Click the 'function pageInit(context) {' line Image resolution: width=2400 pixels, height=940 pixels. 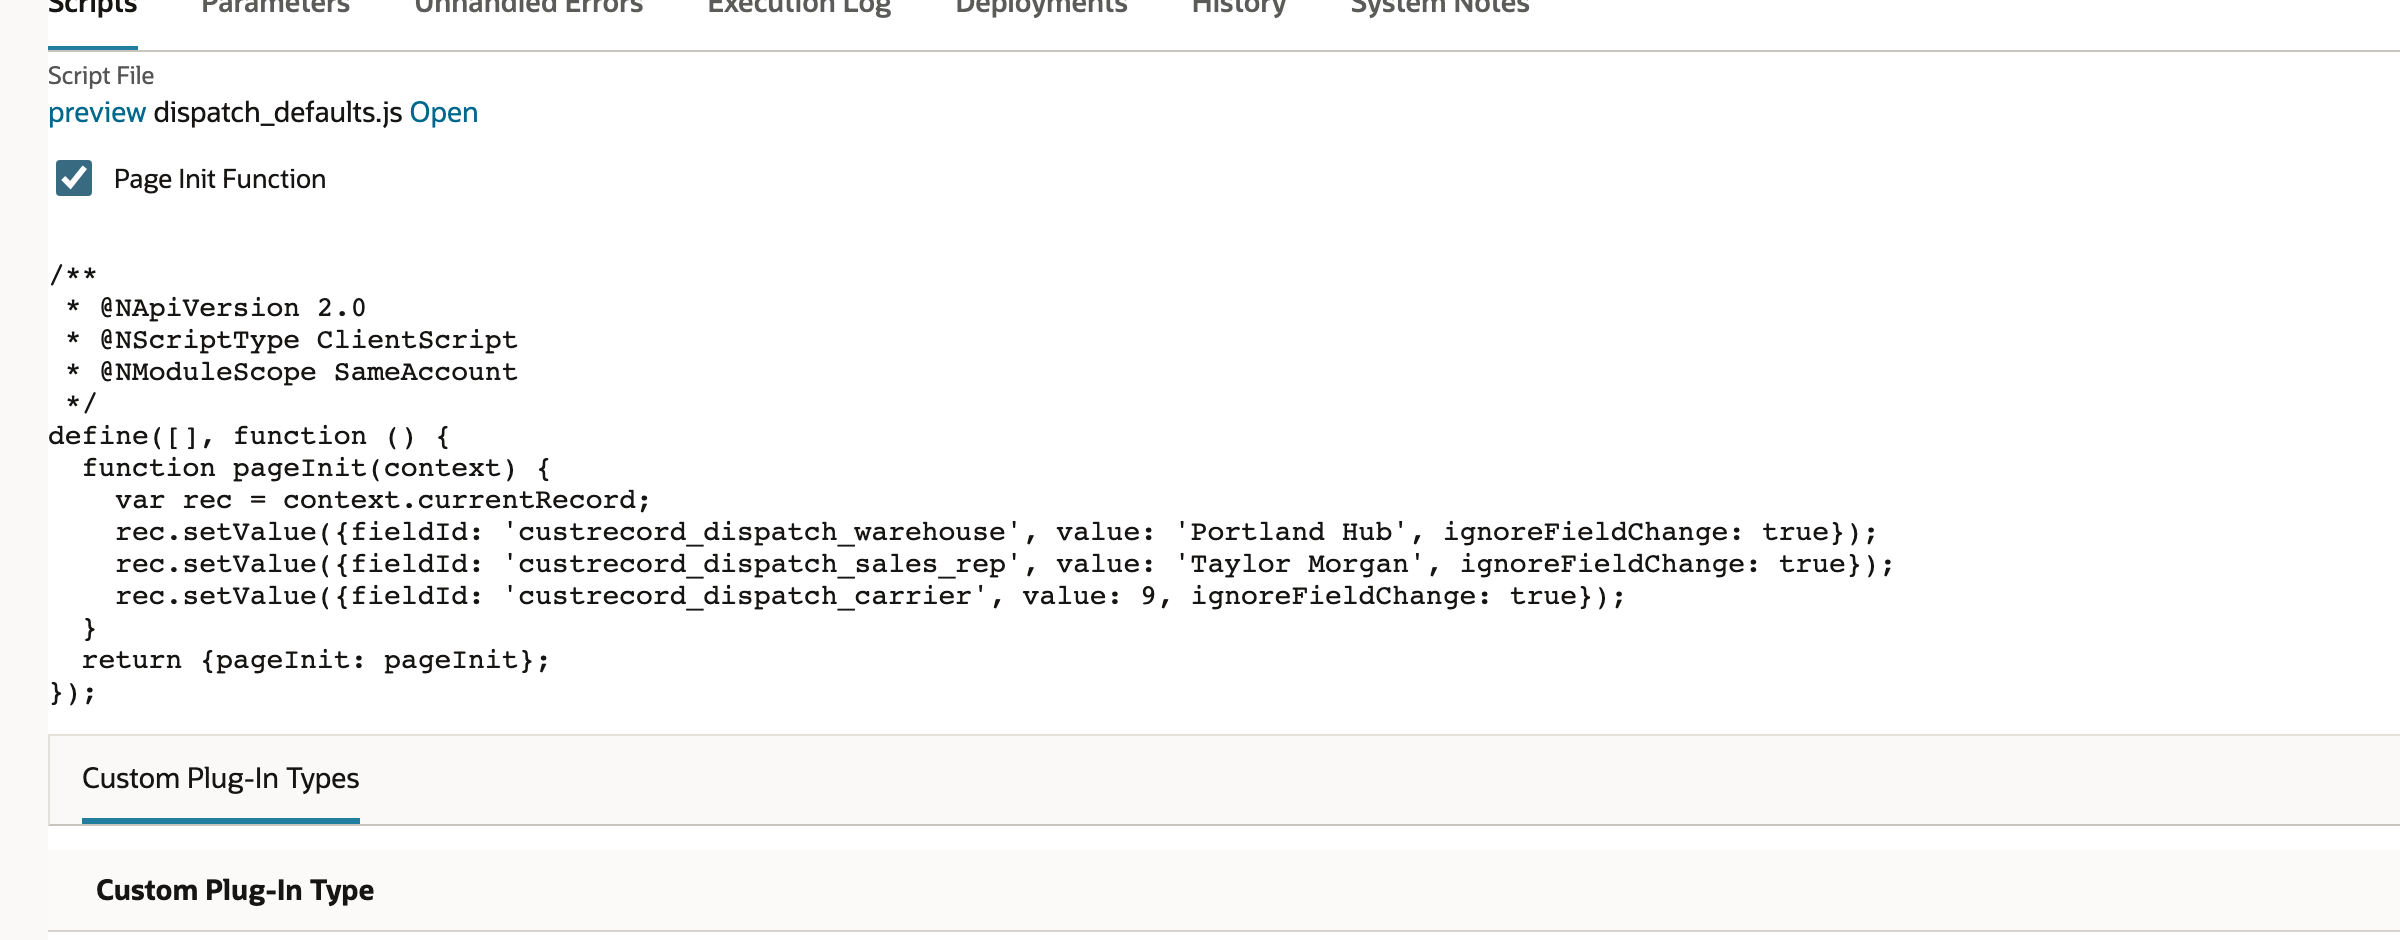[316, 468]
